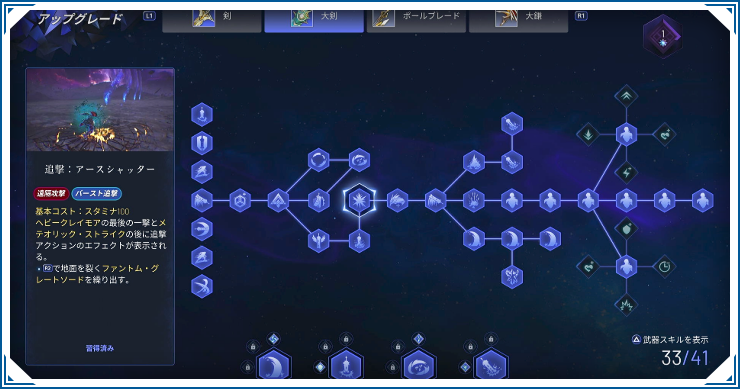Click the 33/41 skill counter
This screenshot has width=740, height=389.
pyautogui.click(x=685, y=358)
